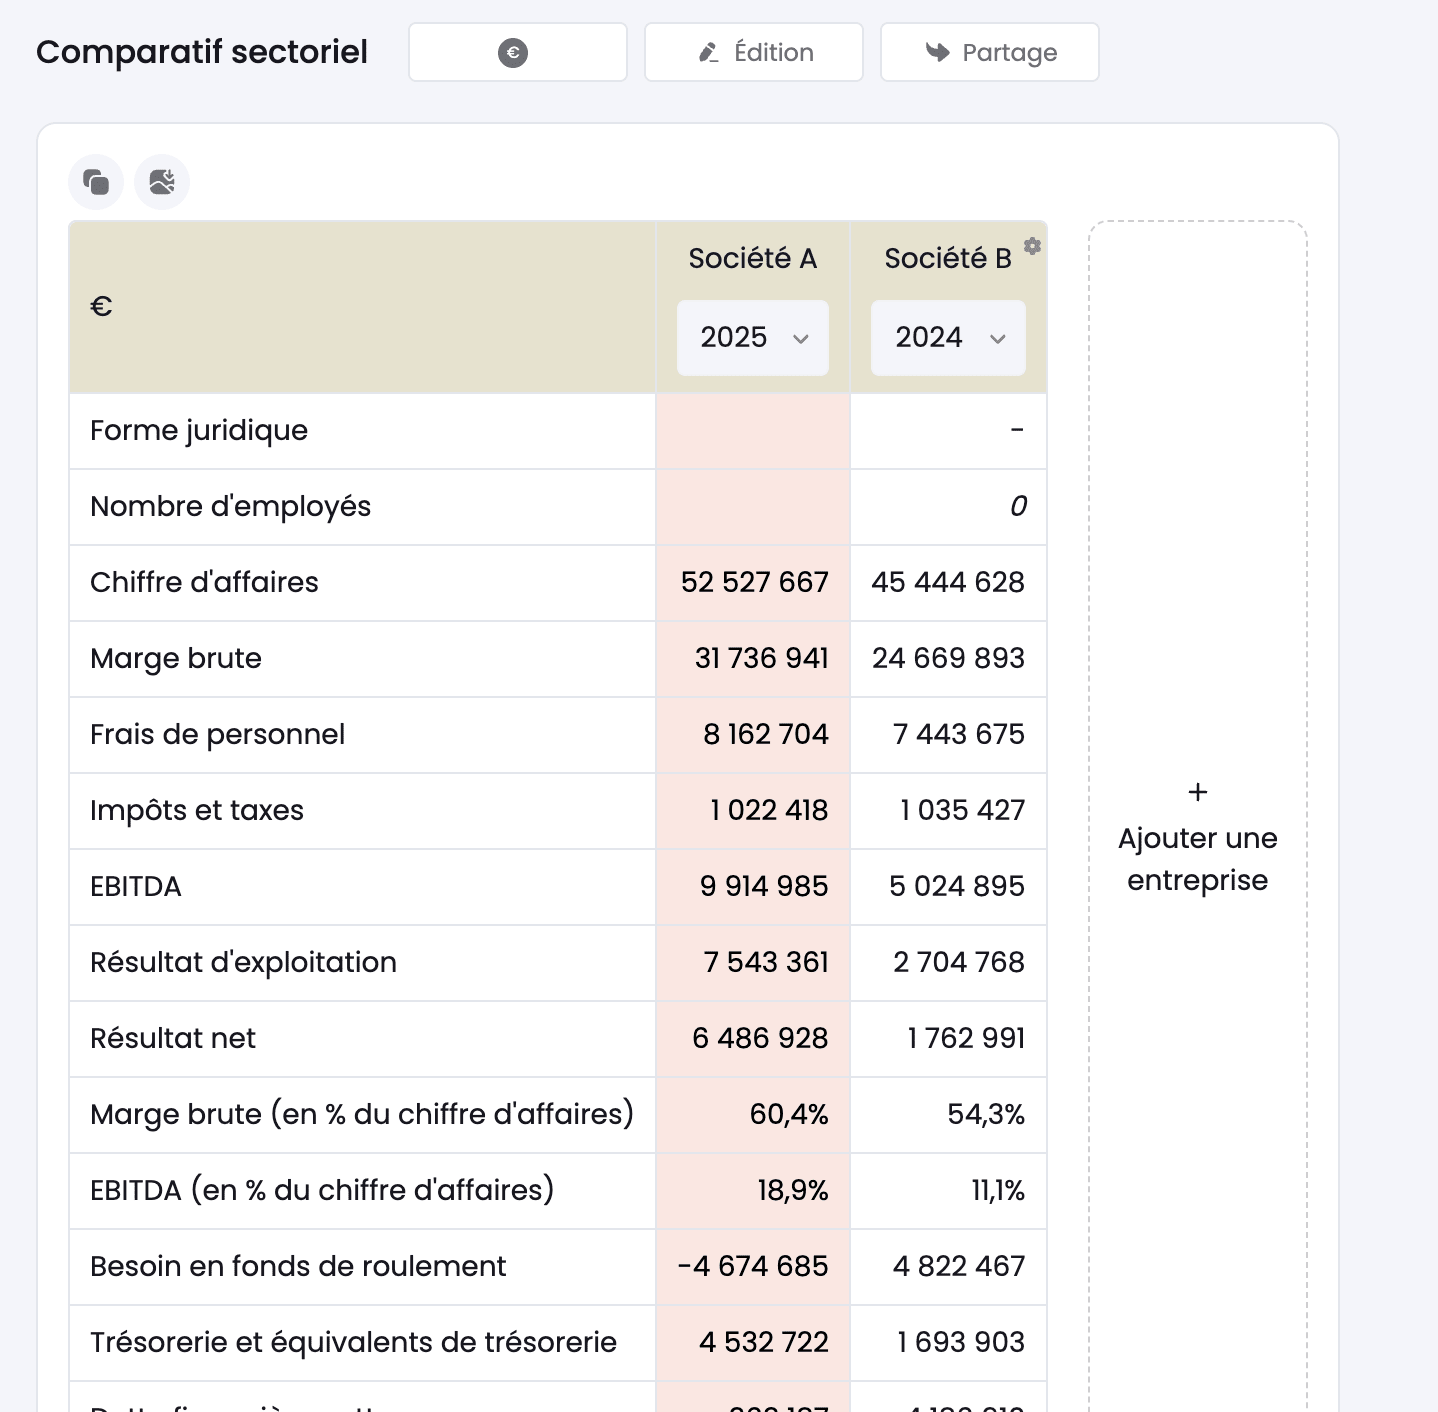1438x1412 pixels.
Task: Open the Partage sharing options
Action: point(990,52)
